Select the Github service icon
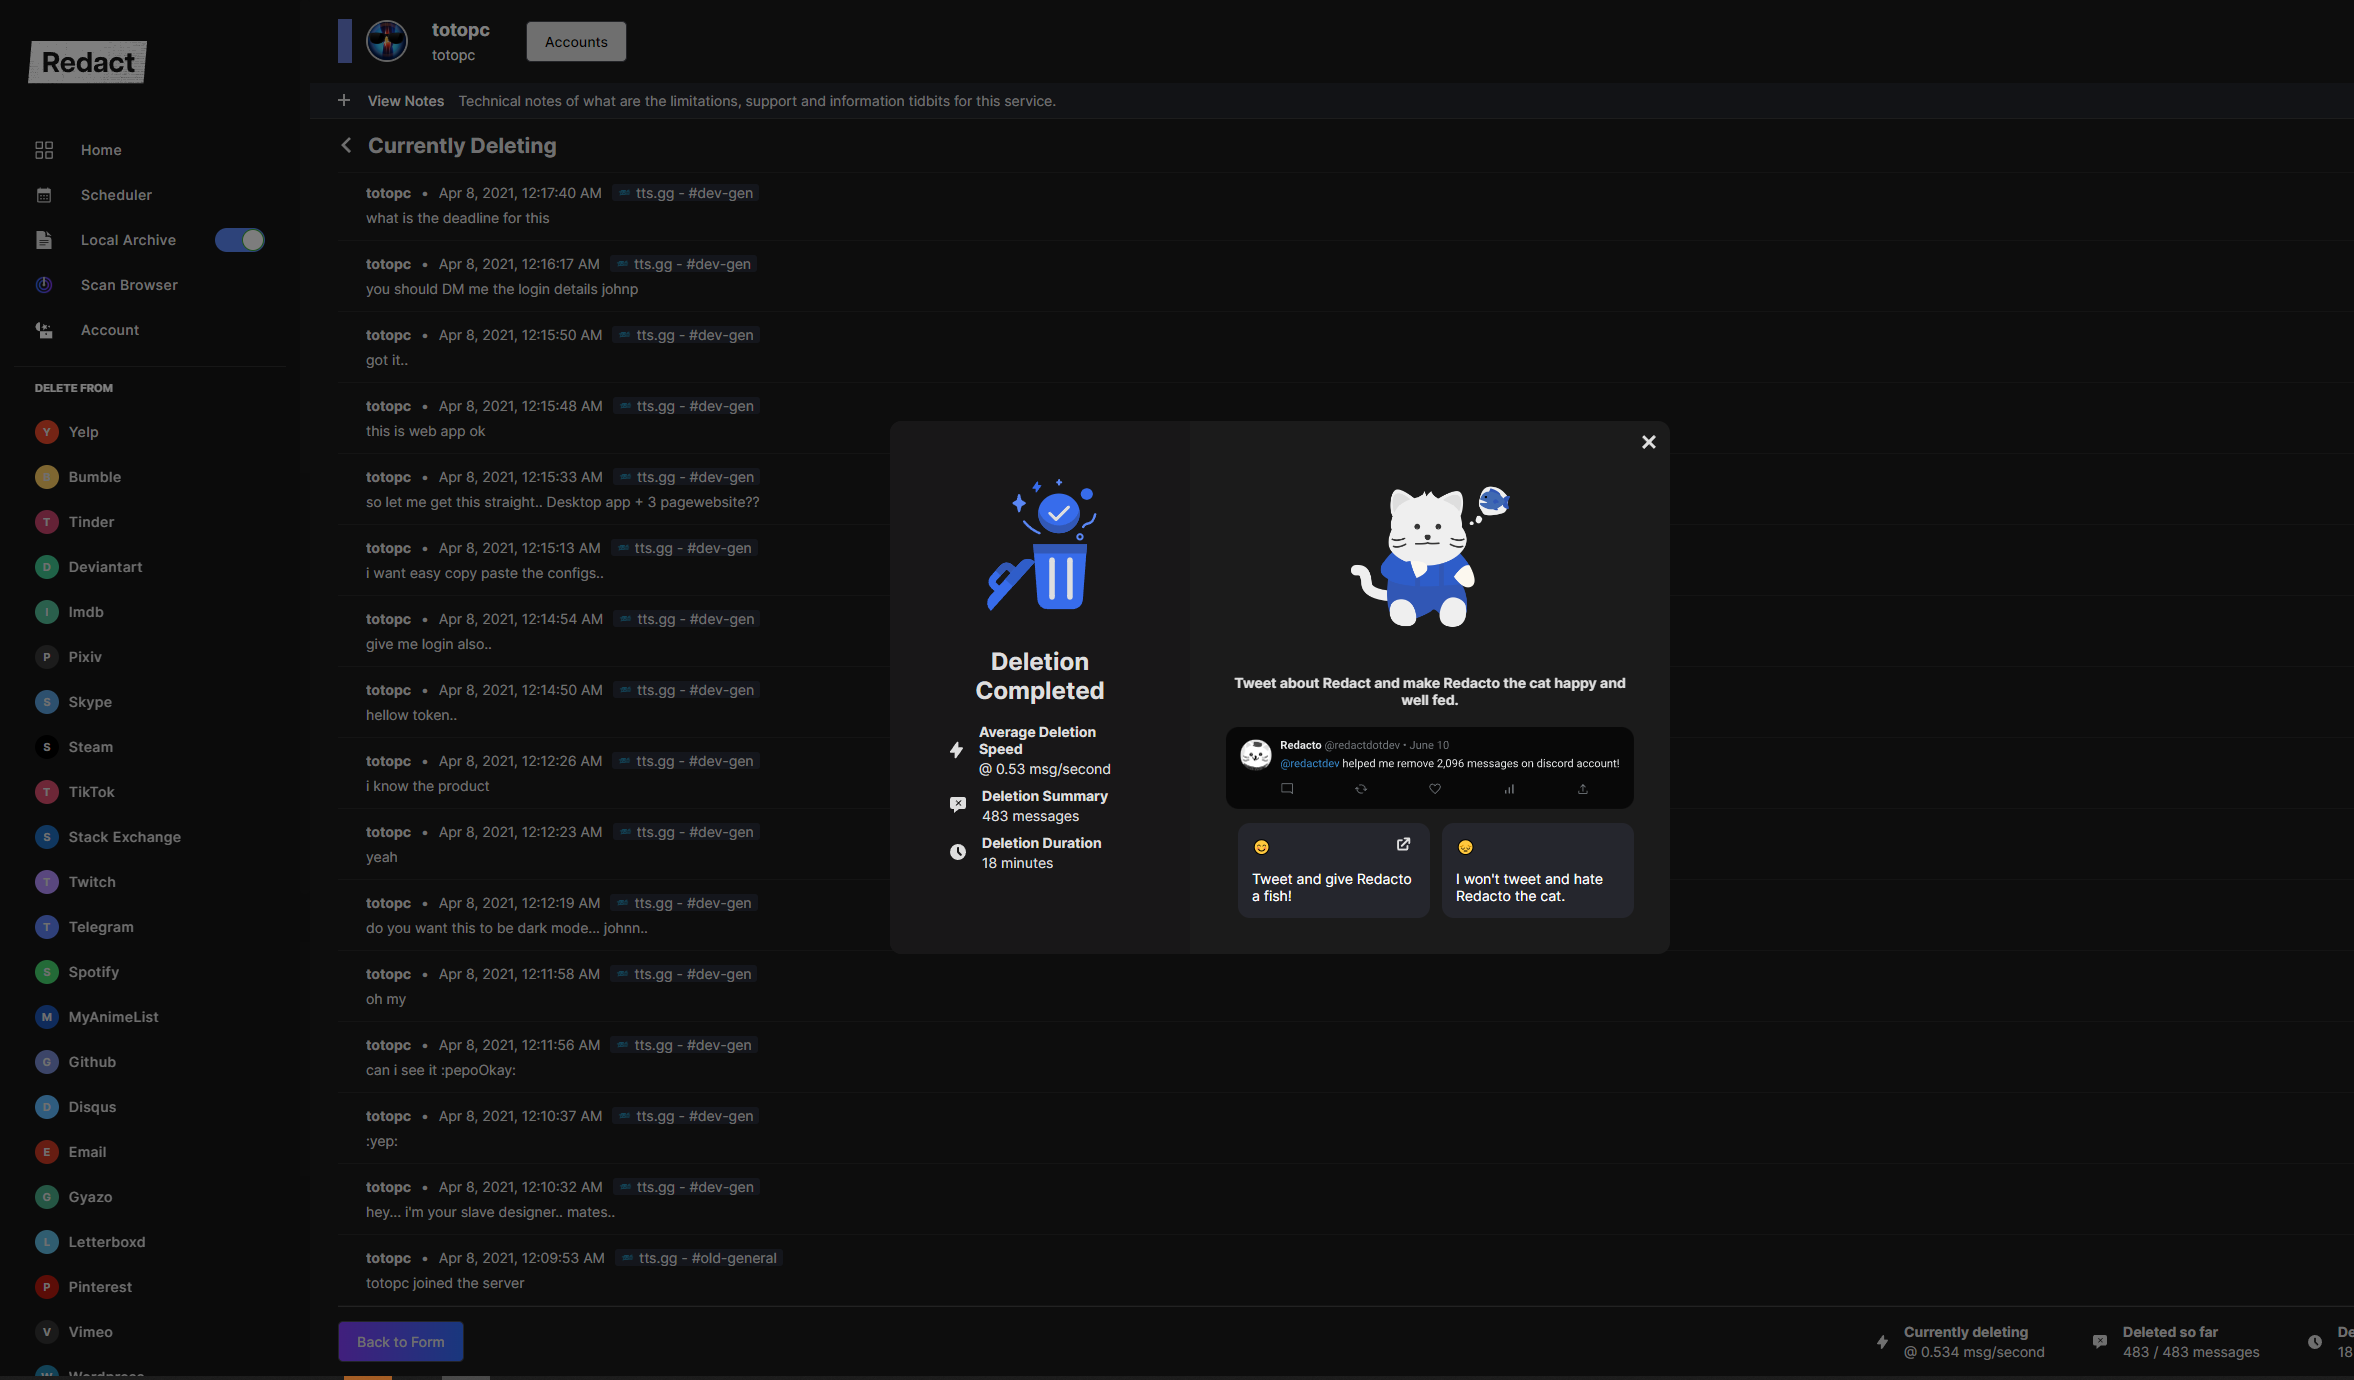The width and height of the screenshot is (2354, 1380). click(47, 1062)
